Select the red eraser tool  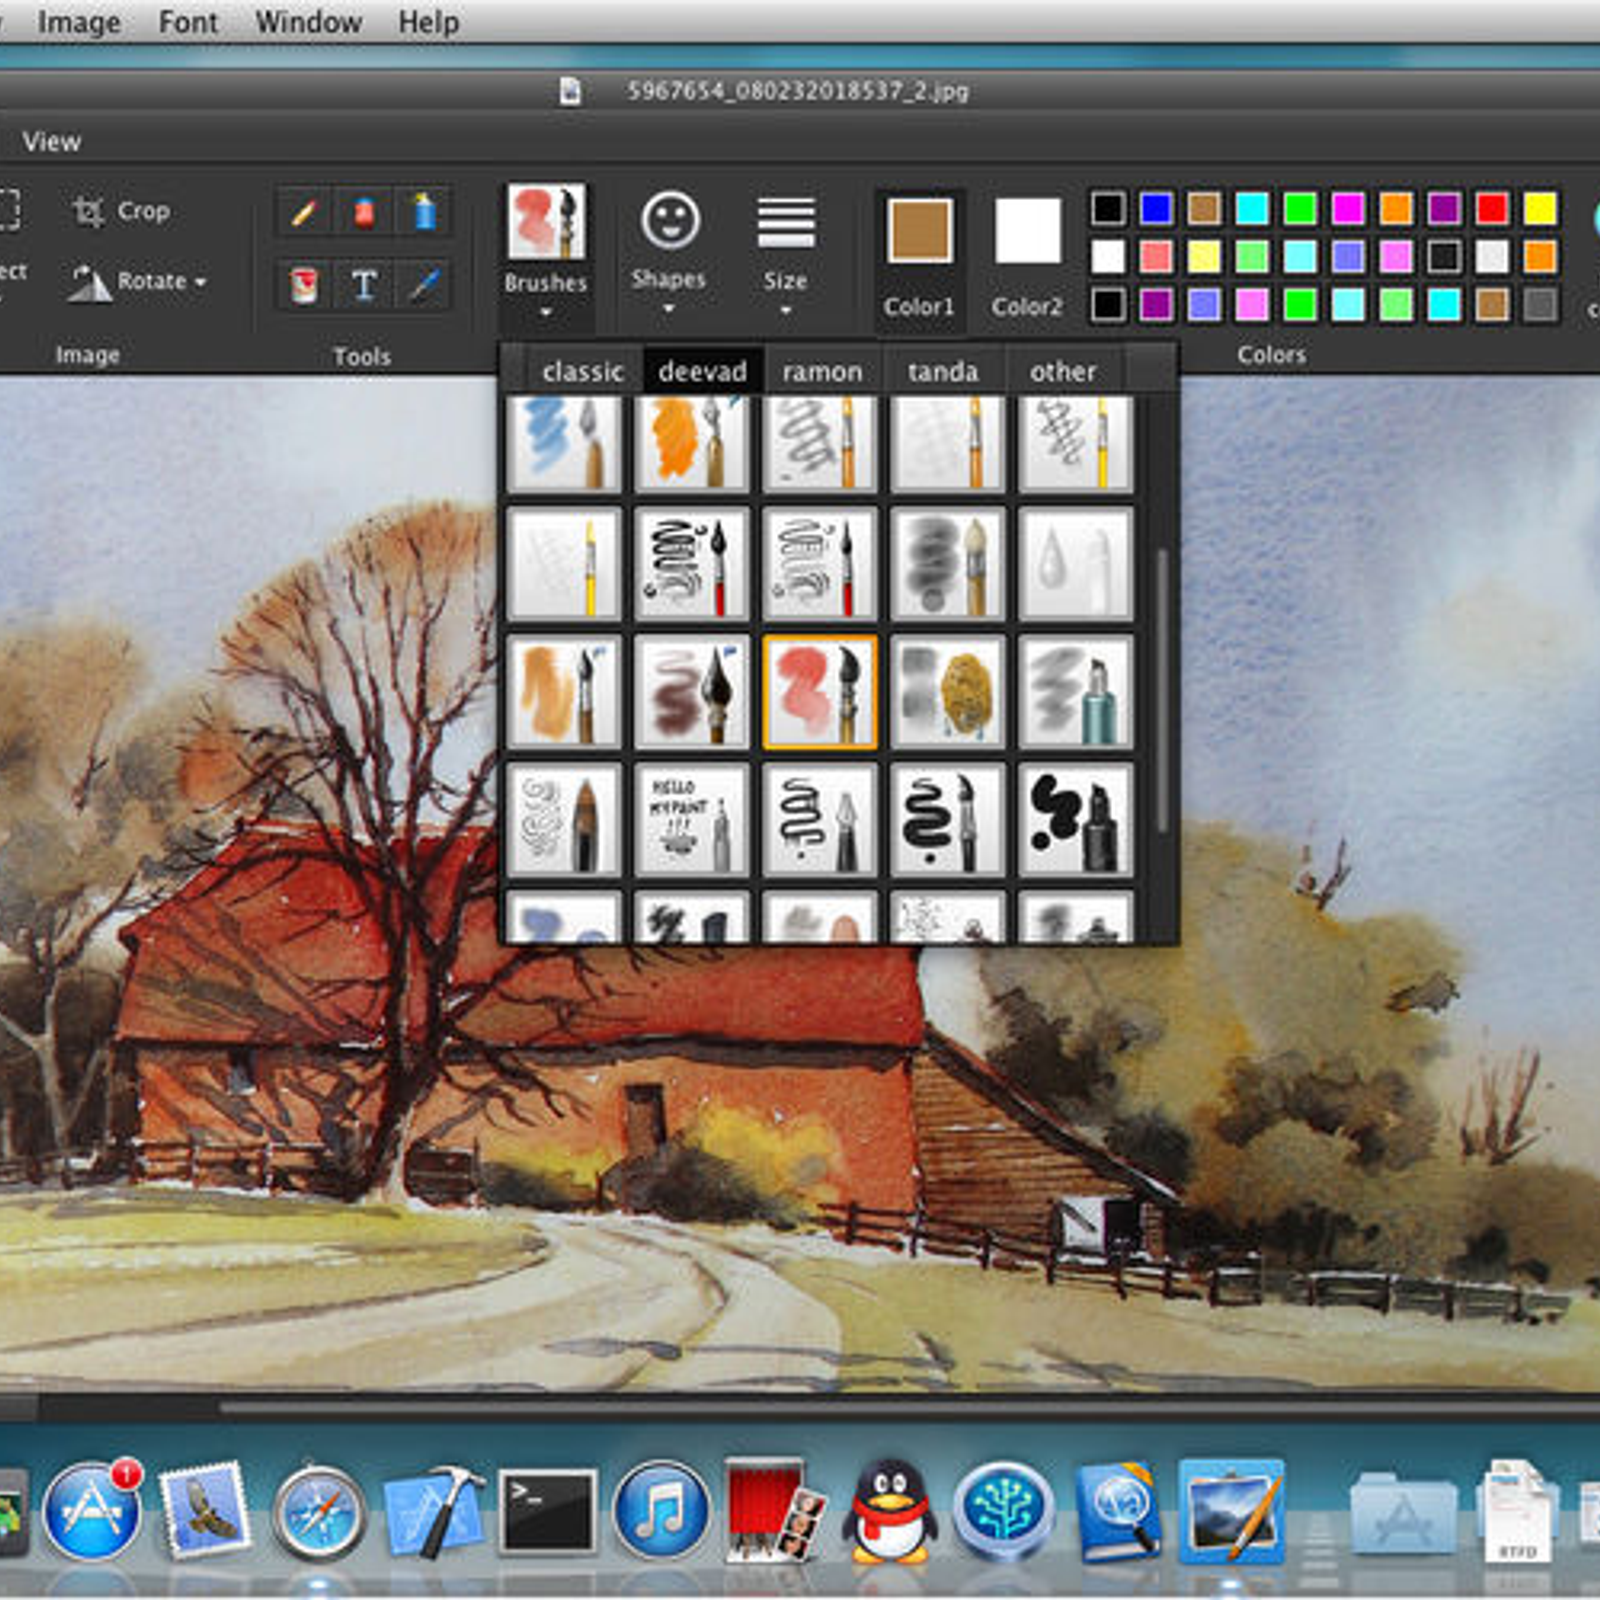pyautogui.click(x=364, y=213)
